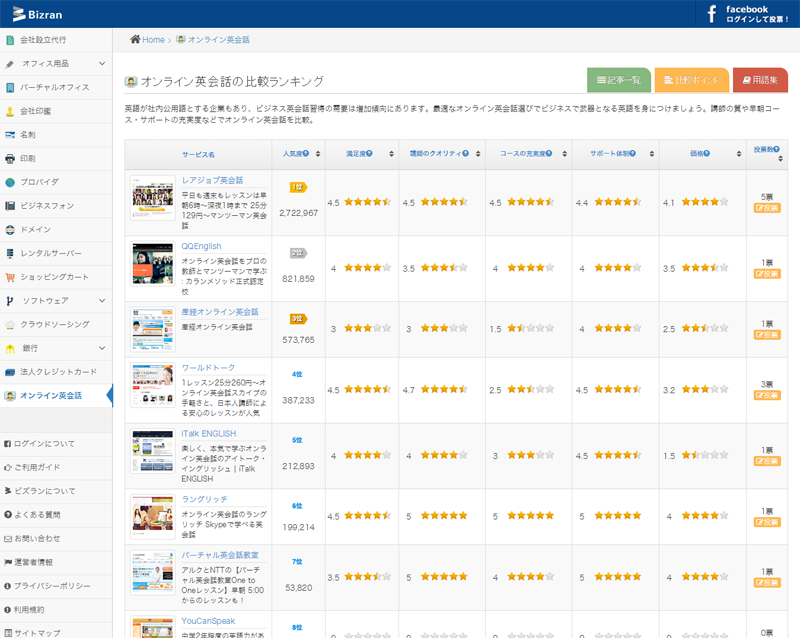This screenshot has height=638, width=800.
Task: Vote for ワールドトーク with 投票 button
Action: (x=767, y=396)
